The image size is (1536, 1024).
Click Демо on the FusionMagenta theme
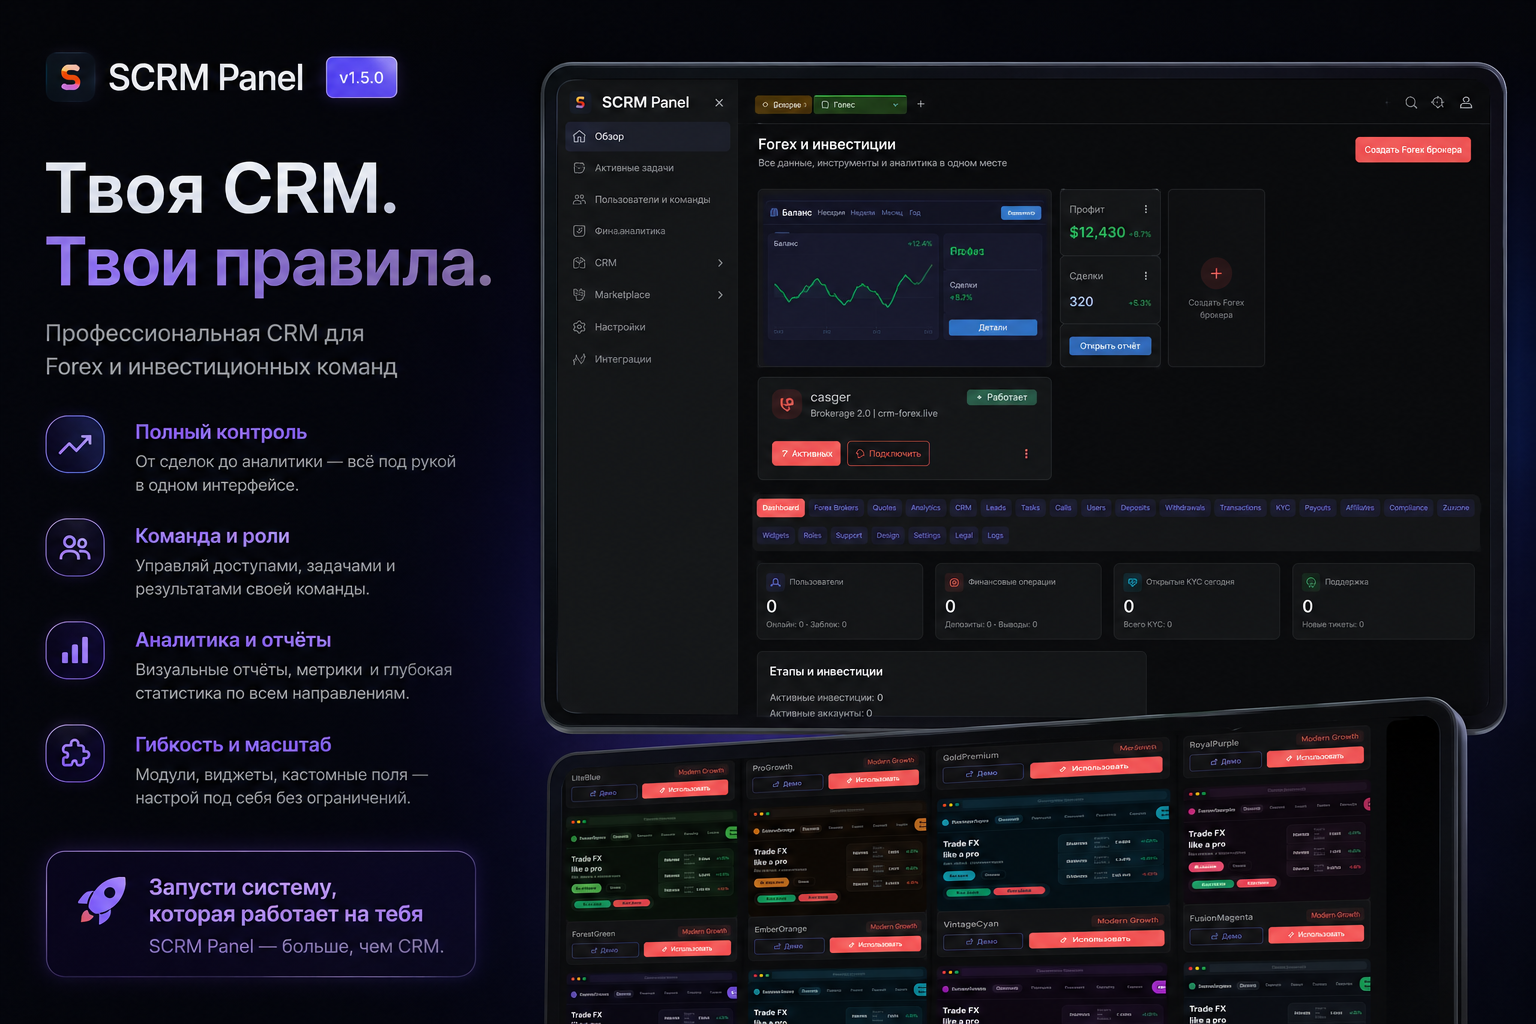[x=1227, y=936]
